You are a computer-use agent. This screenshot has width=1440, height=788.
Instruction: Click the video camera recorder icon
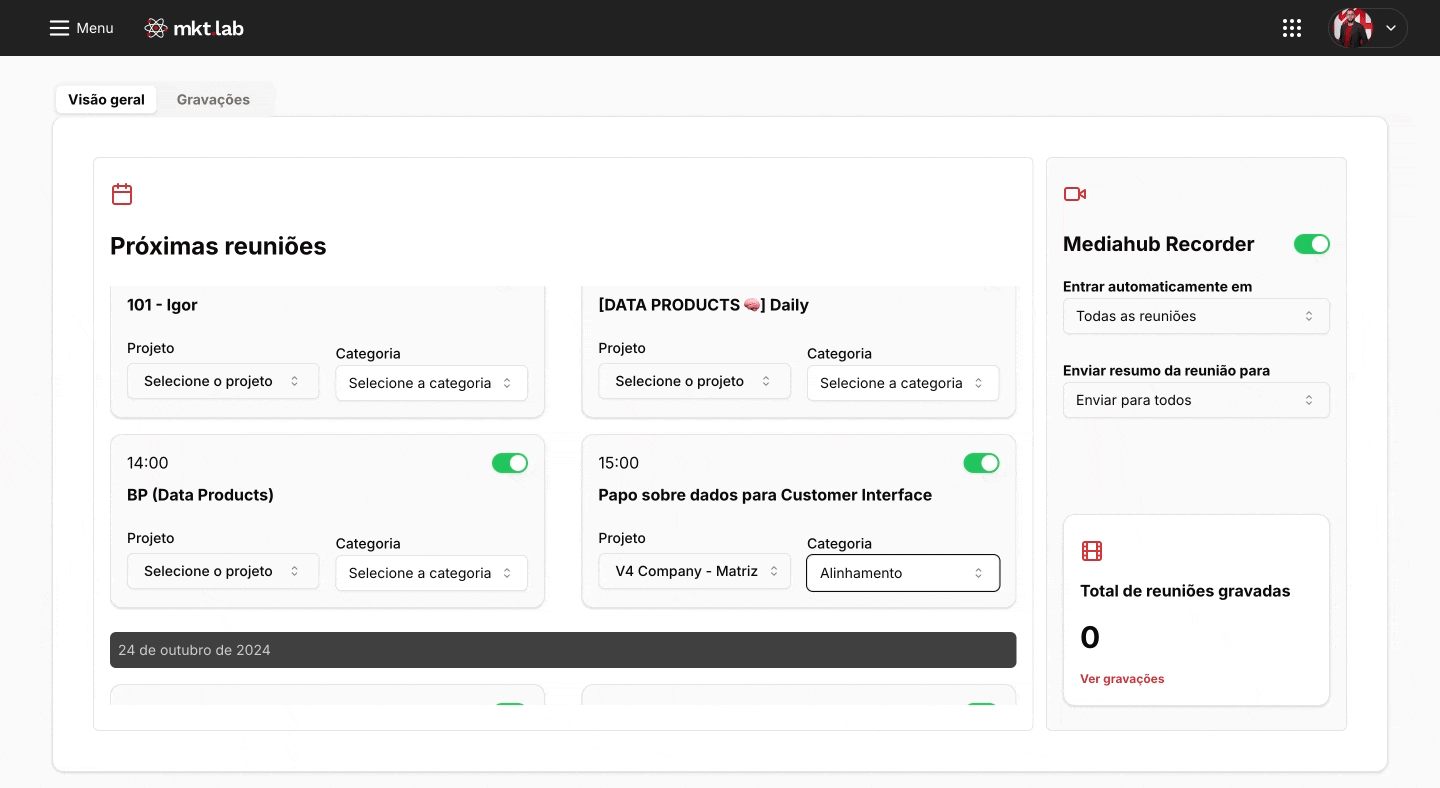(1075, 194)
